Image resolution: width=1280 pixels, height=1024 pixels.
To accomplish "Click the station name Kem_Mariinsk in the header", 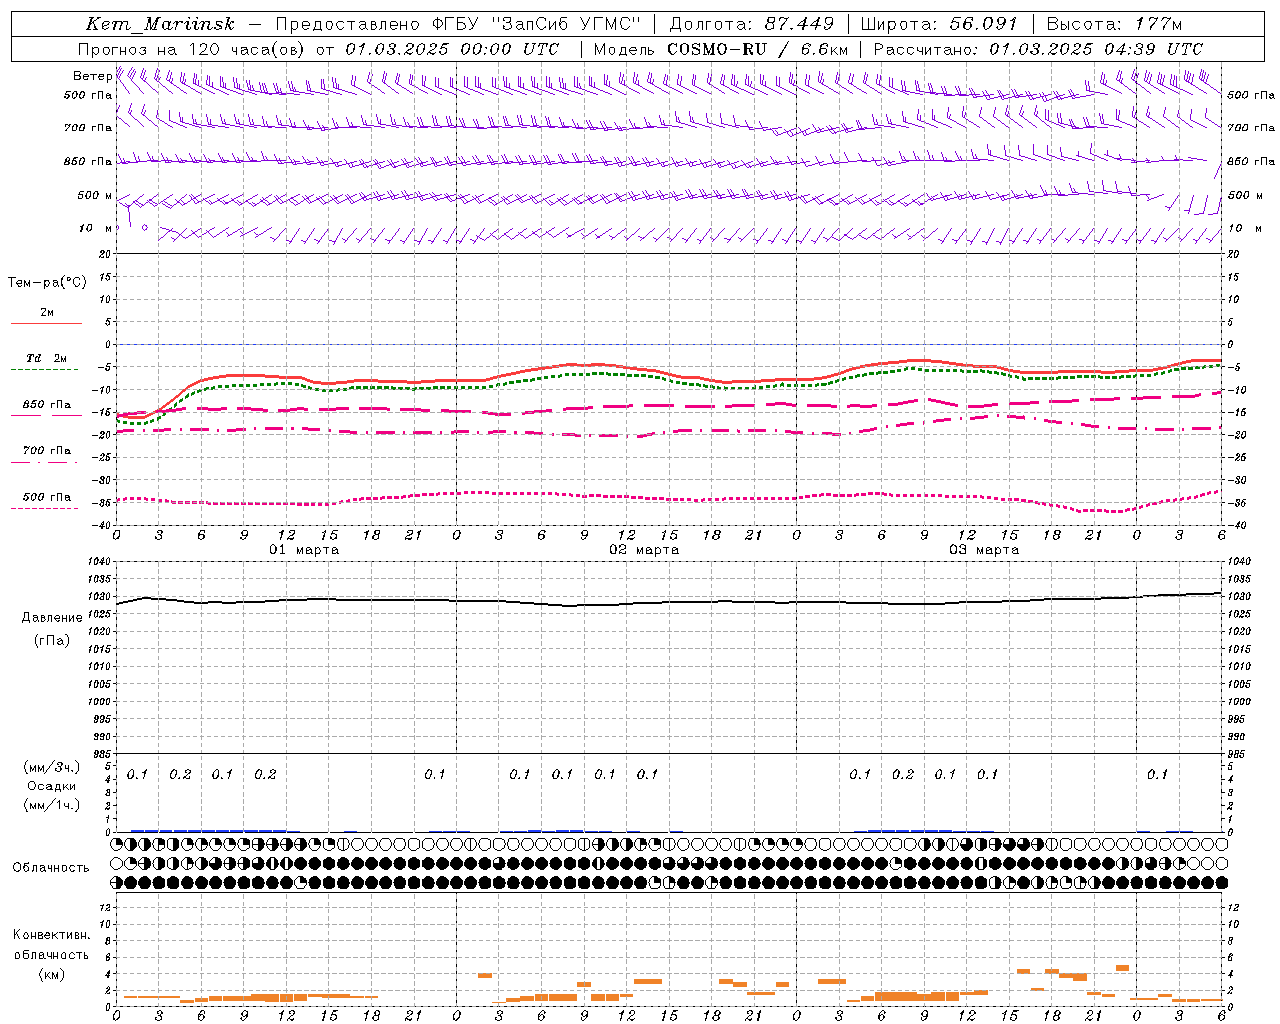I will point(160,24).
